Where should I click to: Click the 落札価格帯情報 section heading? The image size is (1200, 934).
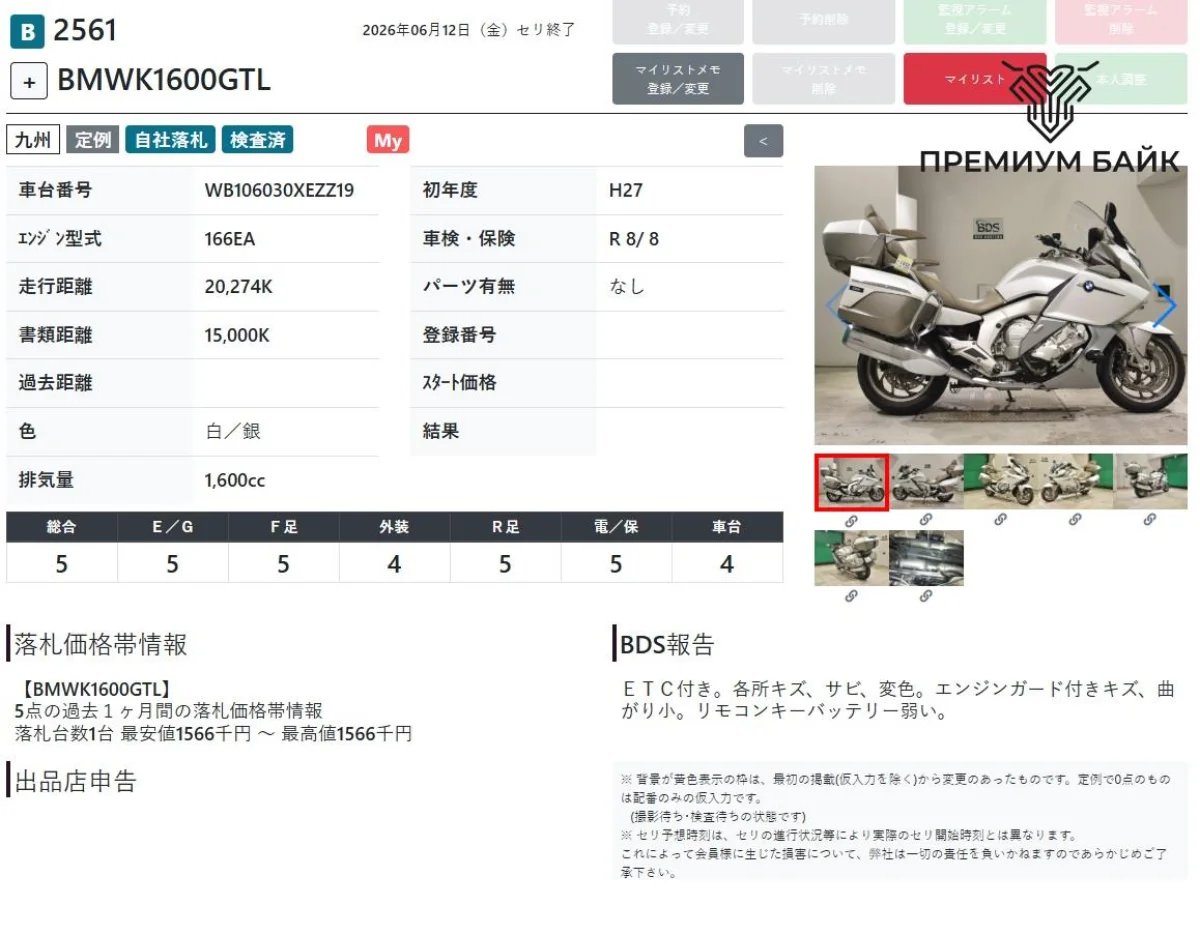101,644
